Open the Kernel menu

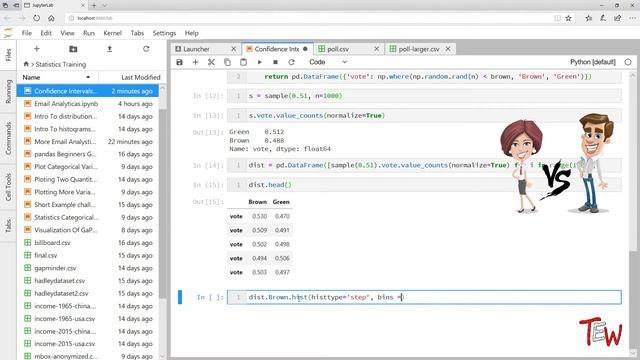tap(113, 33)
